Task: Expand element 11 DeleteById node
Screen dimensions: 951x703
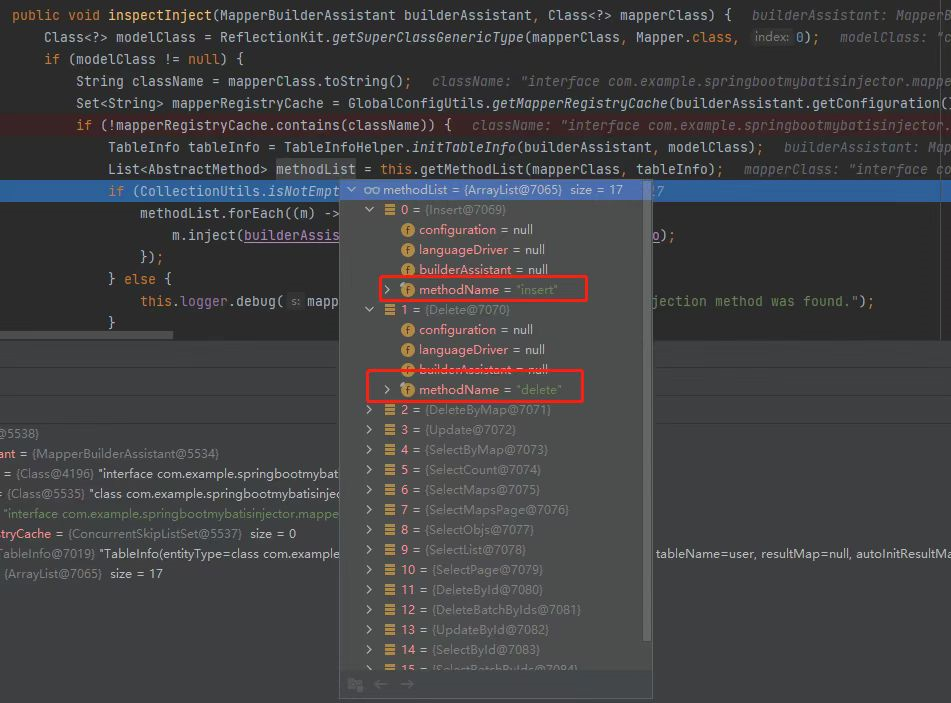Action: click(368, 589)
